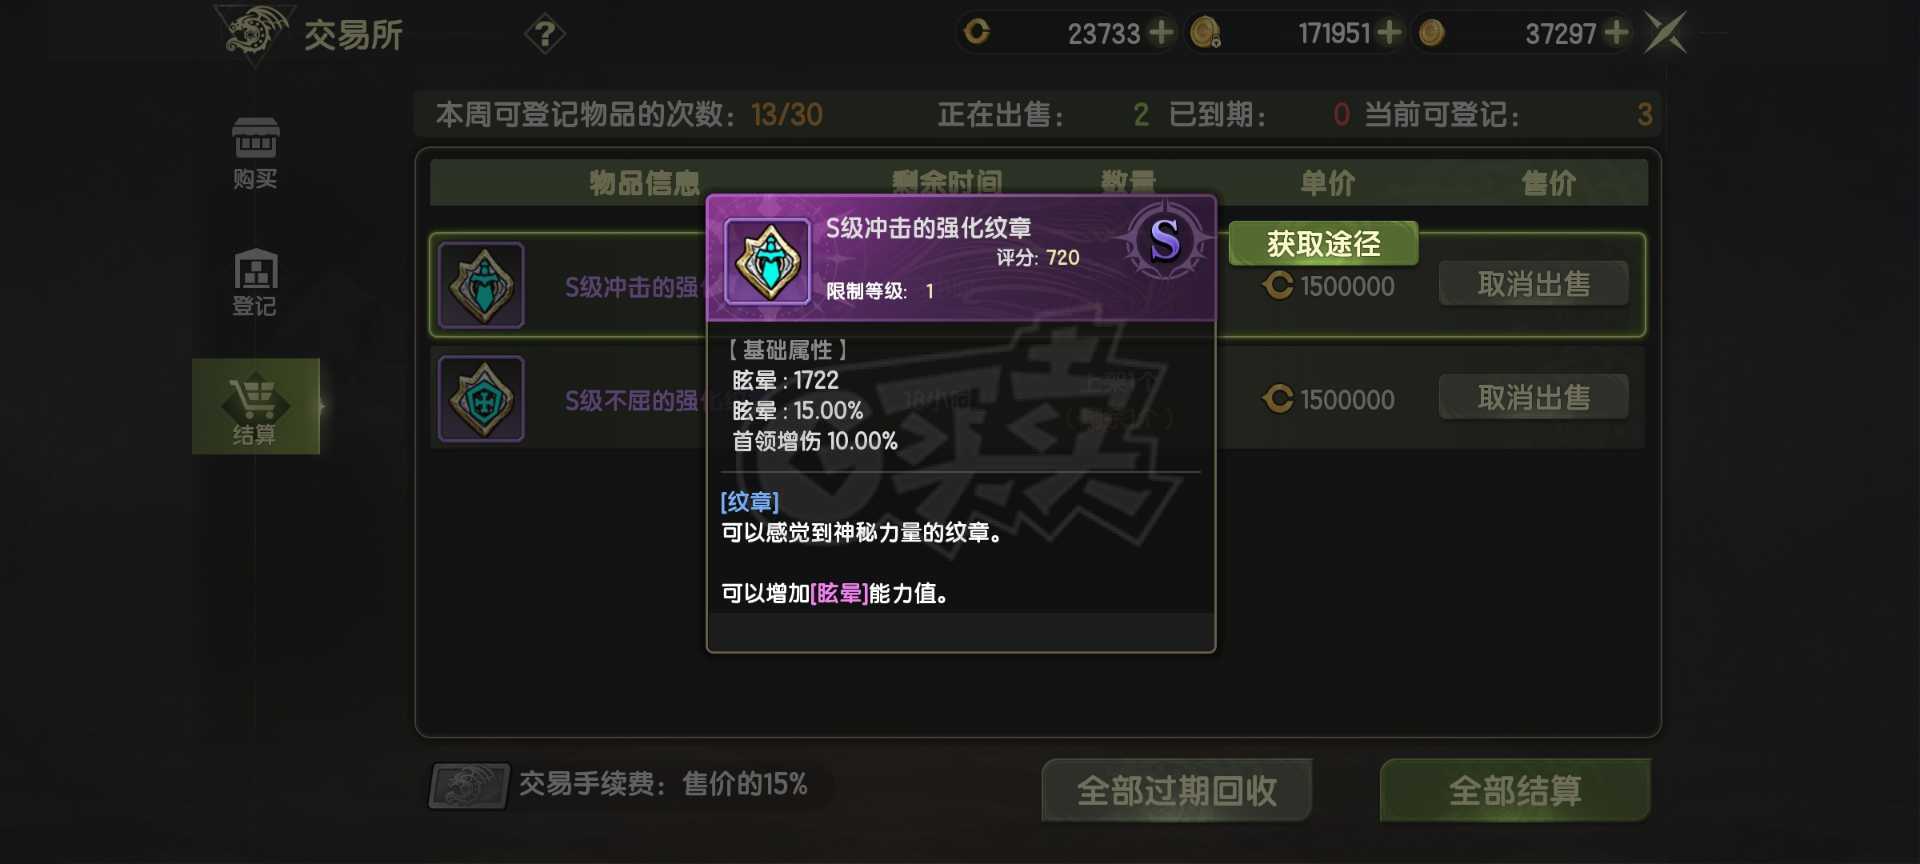1920x864 pixels.
Task: Click 全部过期回收 button
Action: tap(1177, 791)
